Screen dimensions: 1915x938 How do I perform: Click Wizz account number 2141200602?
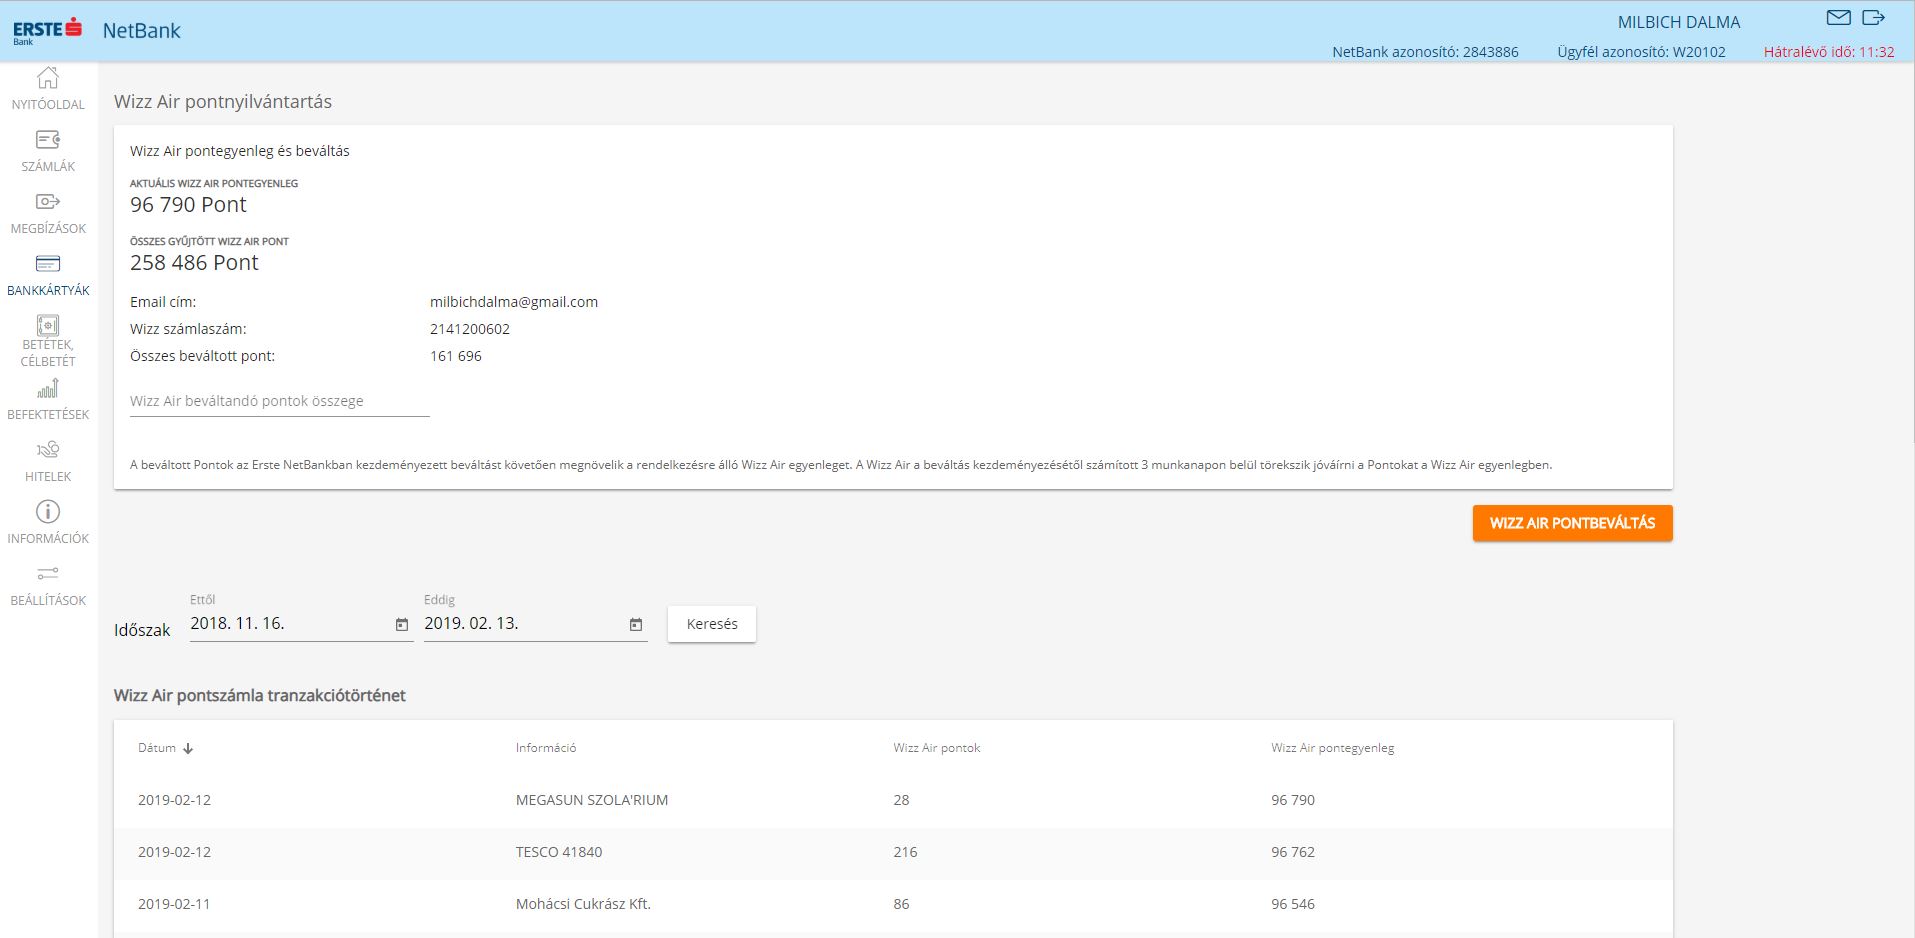pyautogui.click(x=470, y=329)
